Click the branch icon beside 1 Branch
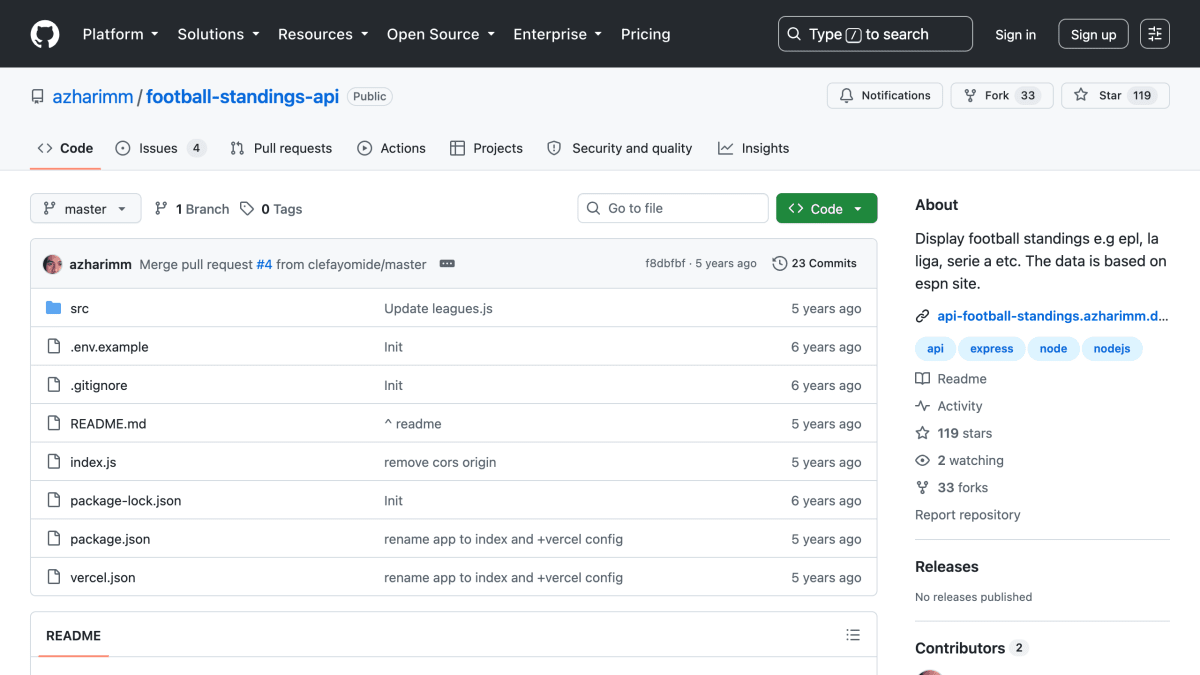1200x675 pixels. coord(161,209)
